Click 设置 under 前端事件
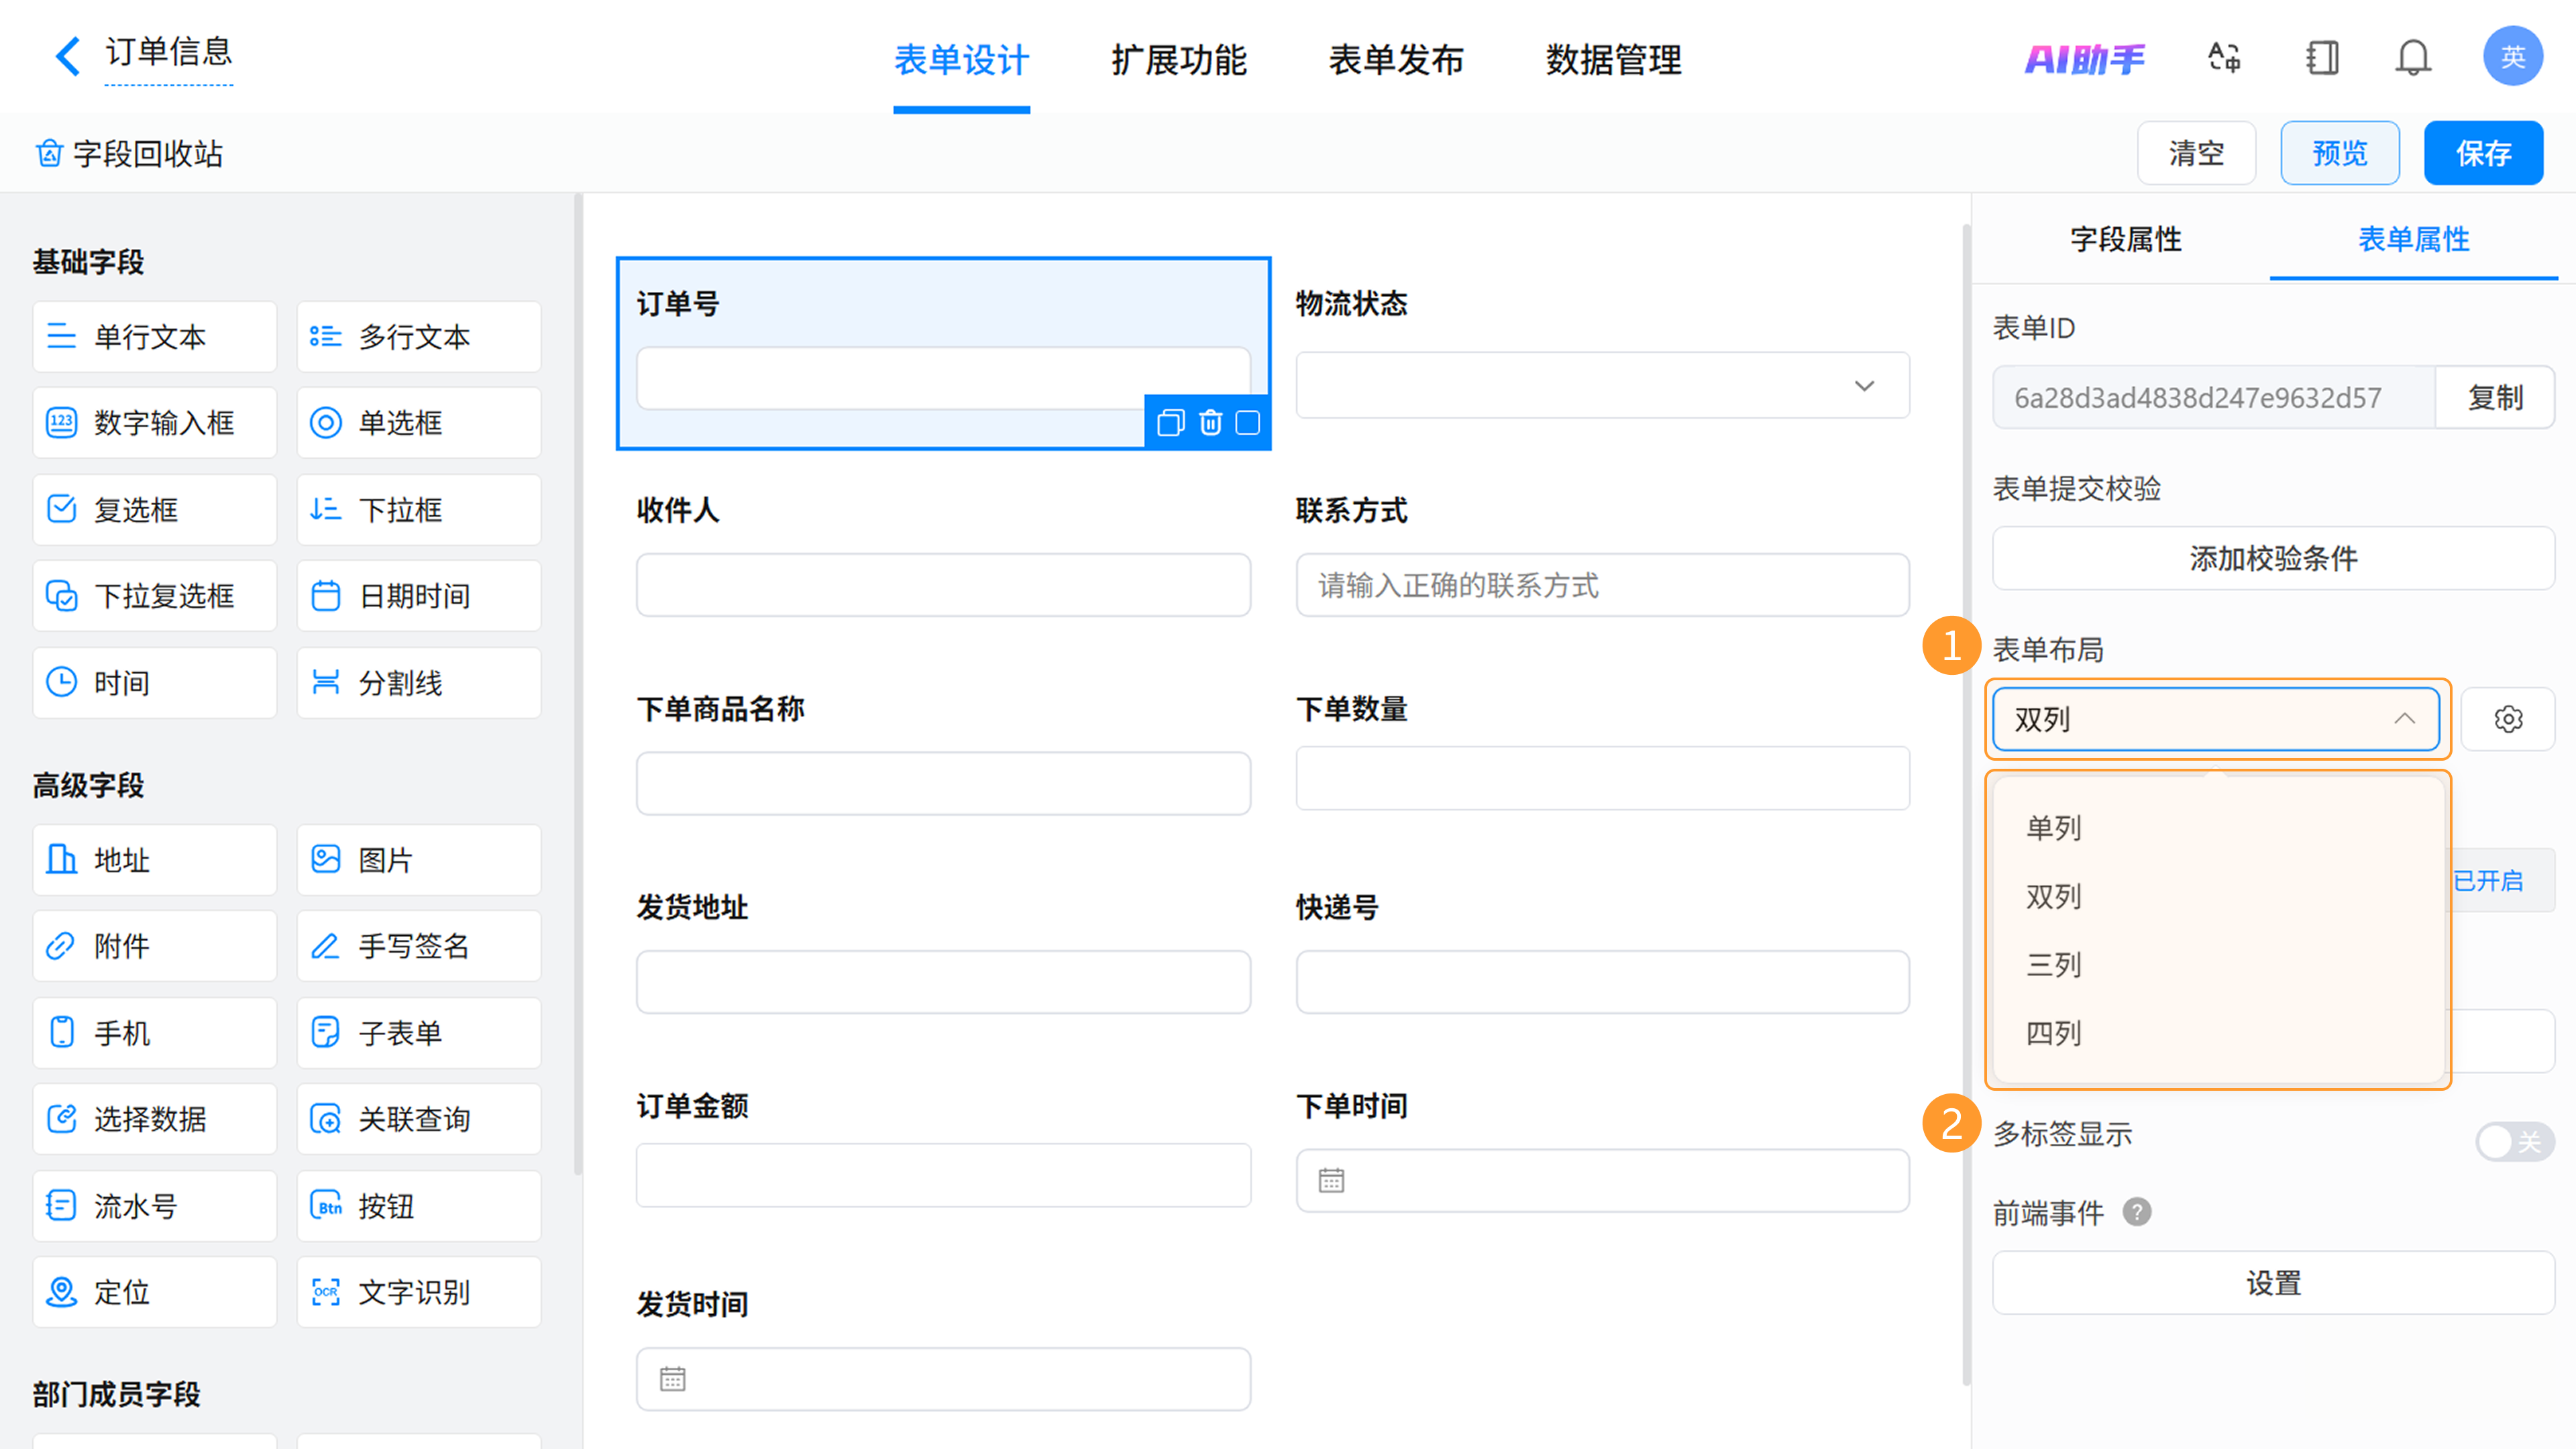This screenshot has height=1449, width=2576. (2273, 1283)
